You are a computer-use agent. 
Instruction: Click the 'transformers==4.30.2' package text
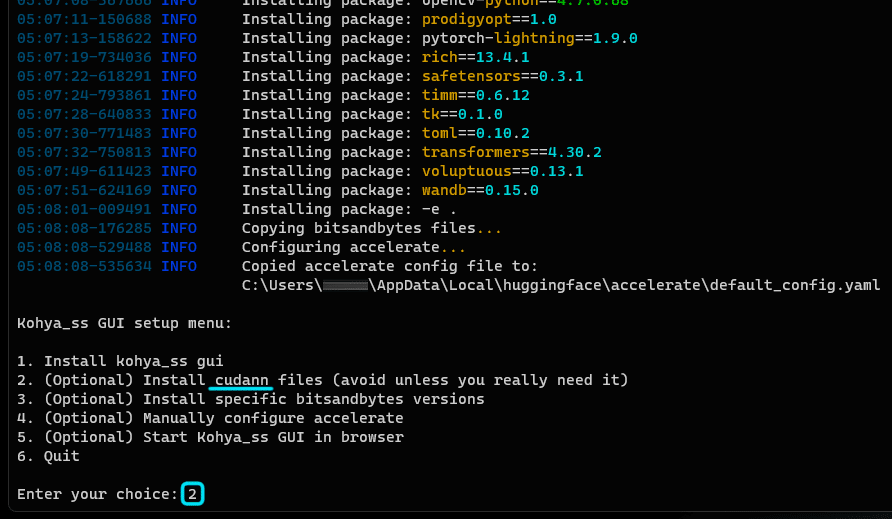(511, 153)
